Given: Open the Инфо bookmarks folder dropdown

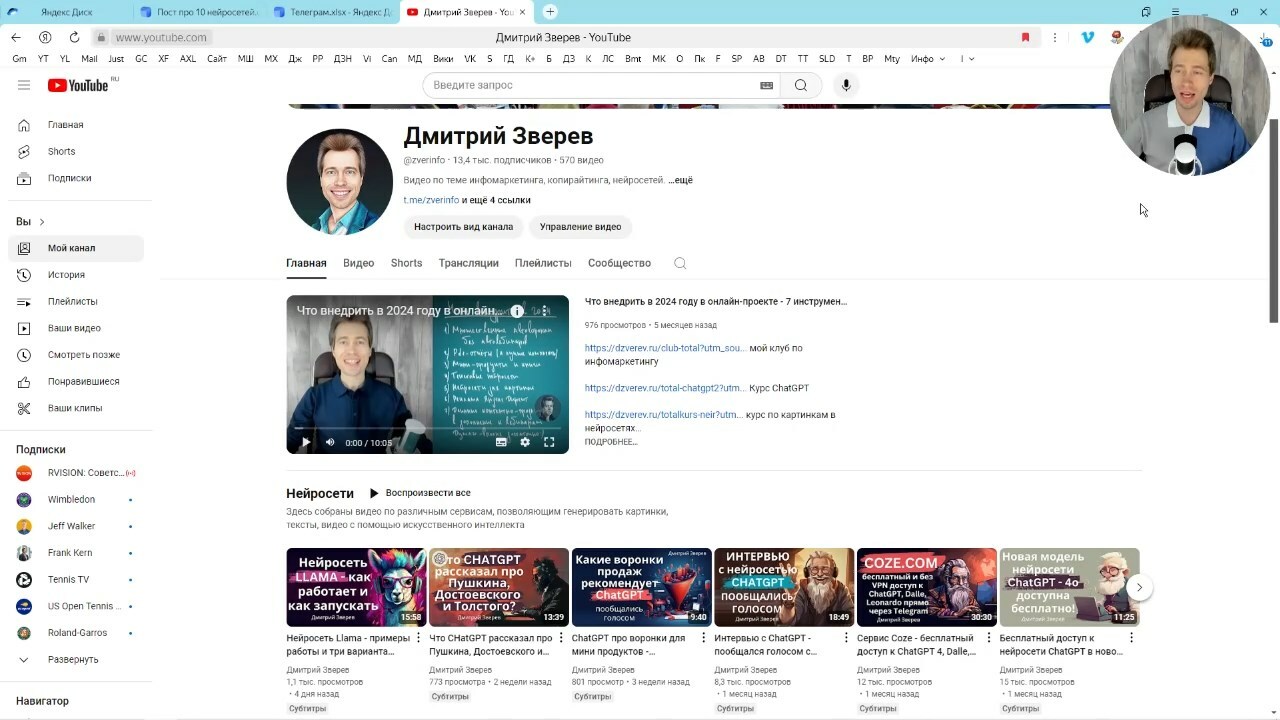Looking at the screenshot, I should point(928,59).
